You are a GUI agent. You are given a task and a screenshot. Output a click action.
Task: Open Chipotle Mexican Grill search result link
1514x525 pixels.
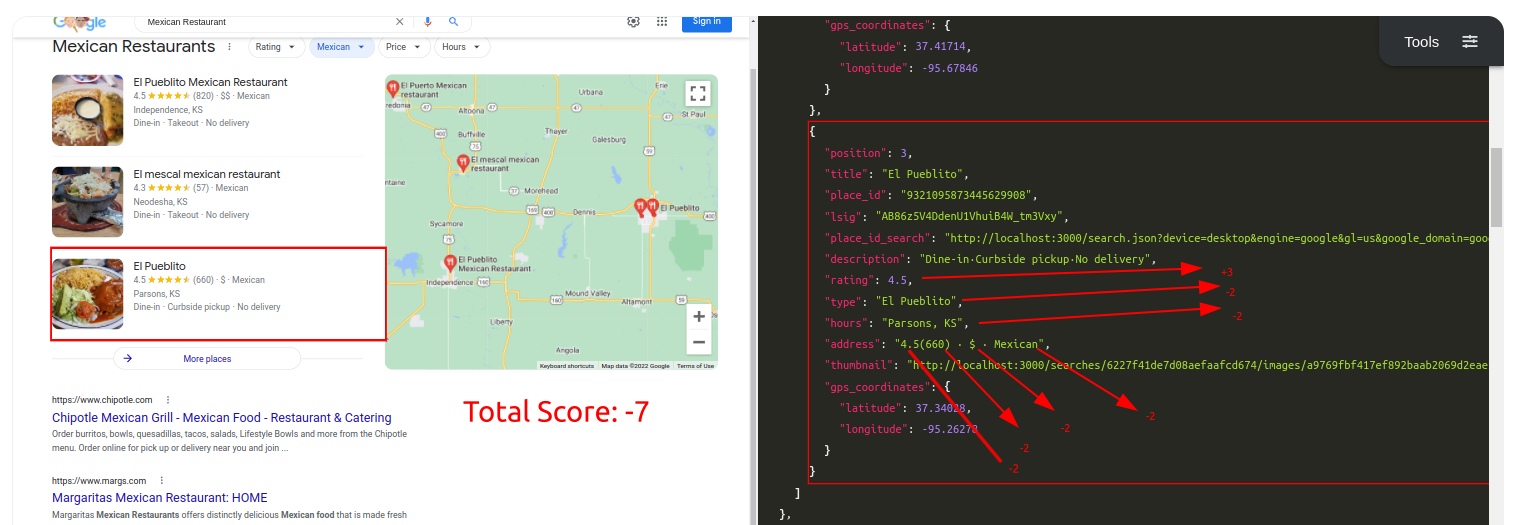pos(221,418)
